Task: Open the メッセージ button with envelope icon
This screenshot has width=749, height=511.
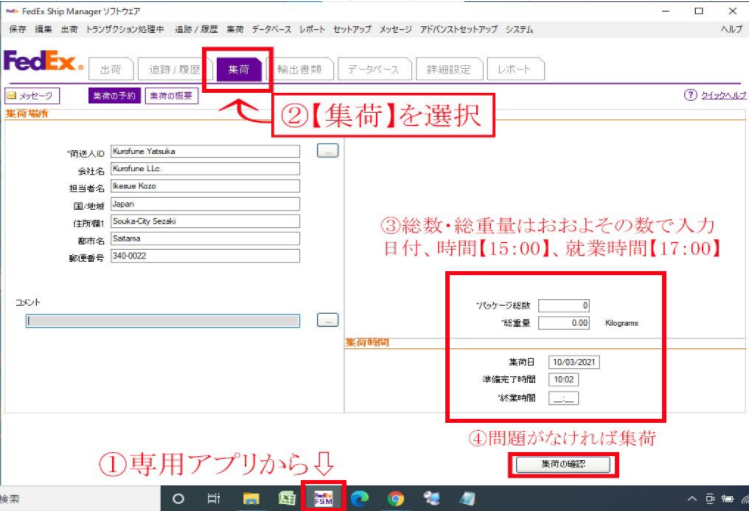Action: pyautogui.click(x=32, y=96)
